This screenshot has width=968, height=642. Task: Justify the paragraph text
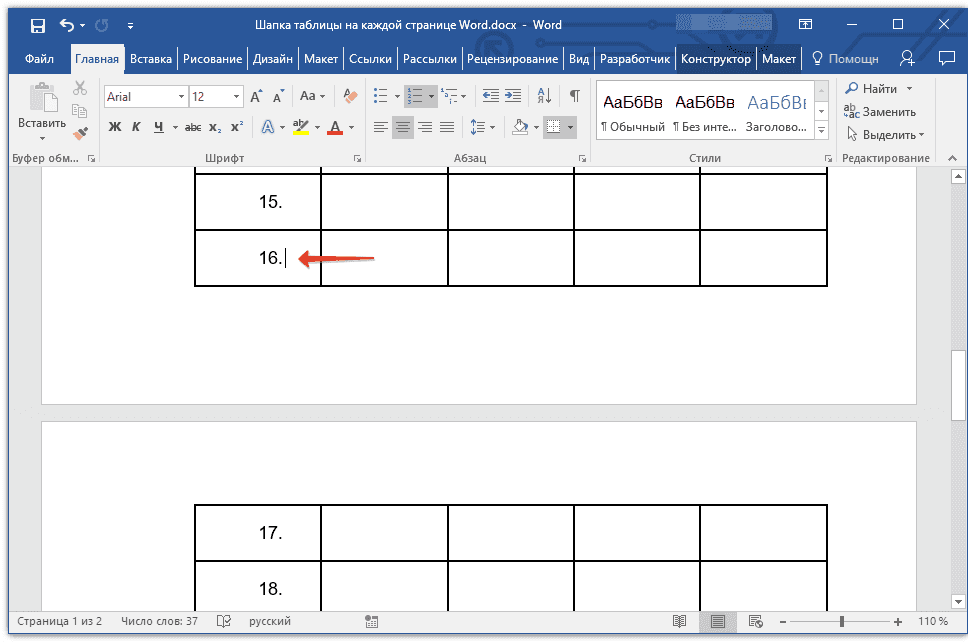[447, 127]
